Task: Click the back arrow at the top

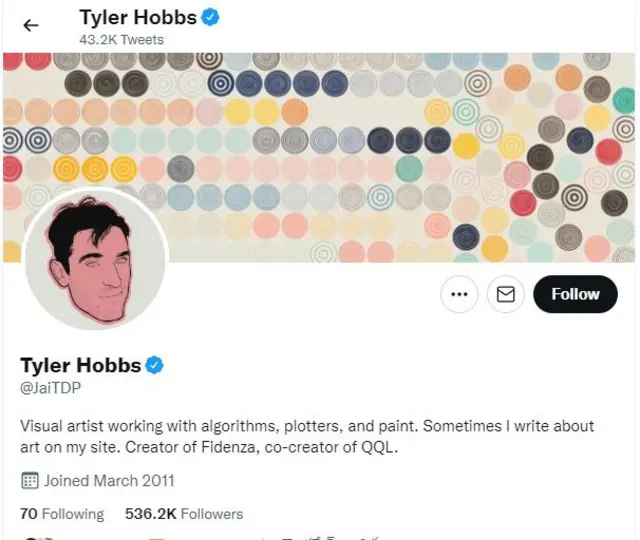Action: pos(31,26)
